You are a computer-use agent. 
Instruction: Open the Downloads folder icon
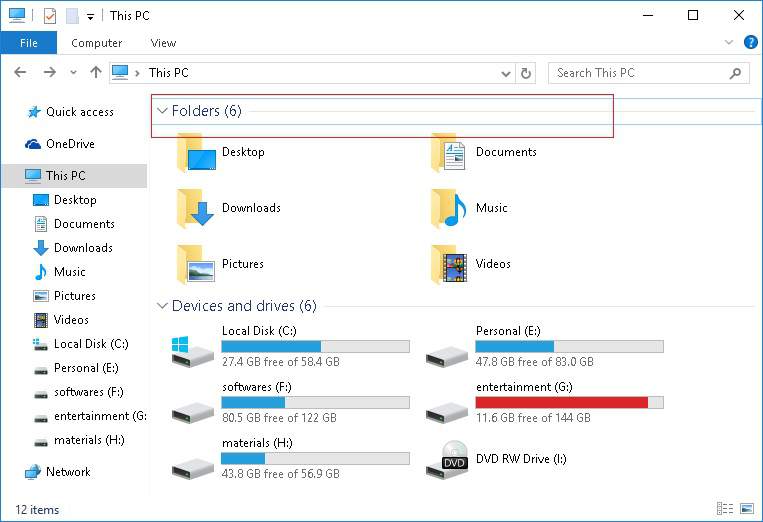point(195,209)
